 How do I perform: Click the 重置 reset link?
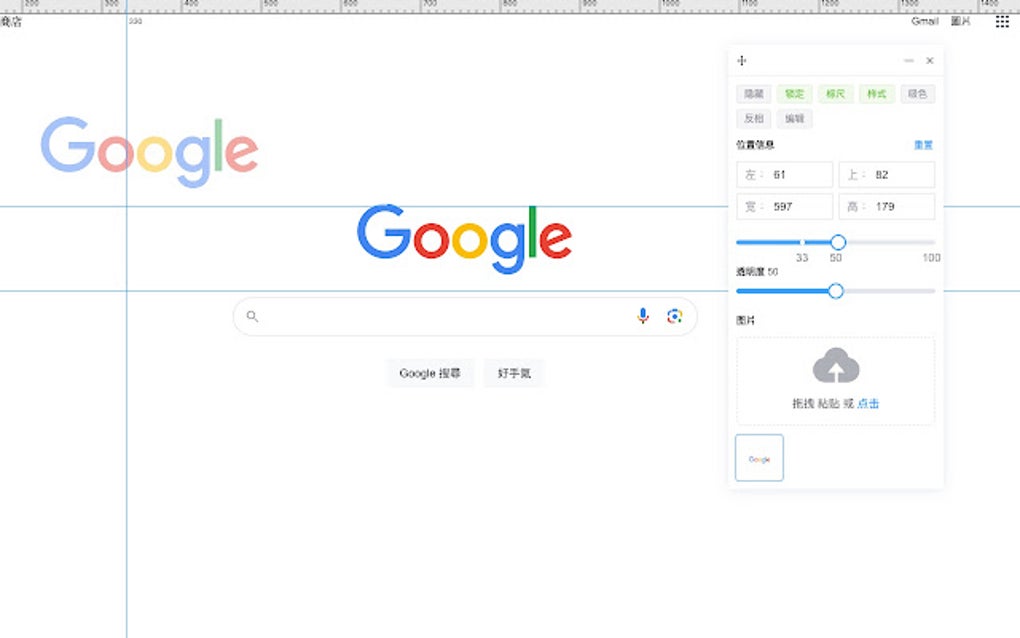coord(923,144)
